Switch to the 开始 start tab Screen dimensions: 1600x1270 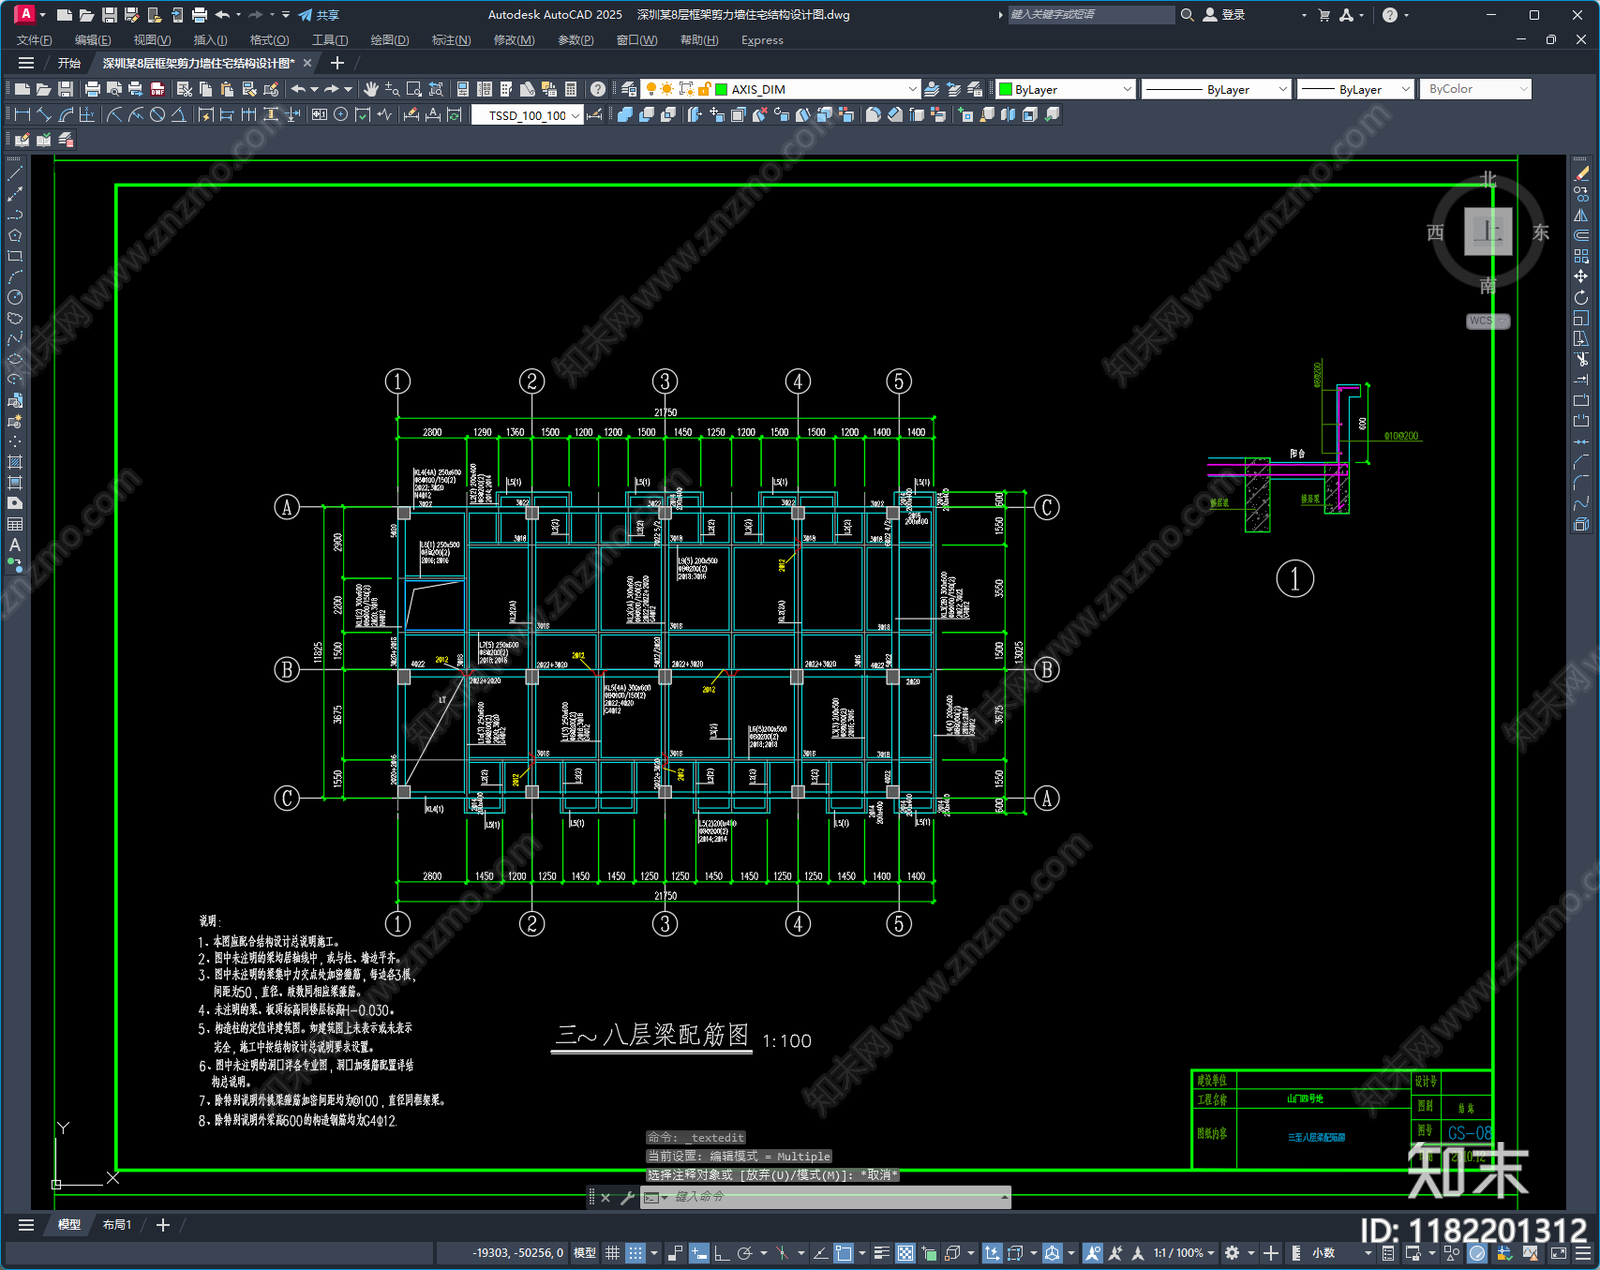click(69, 63)
